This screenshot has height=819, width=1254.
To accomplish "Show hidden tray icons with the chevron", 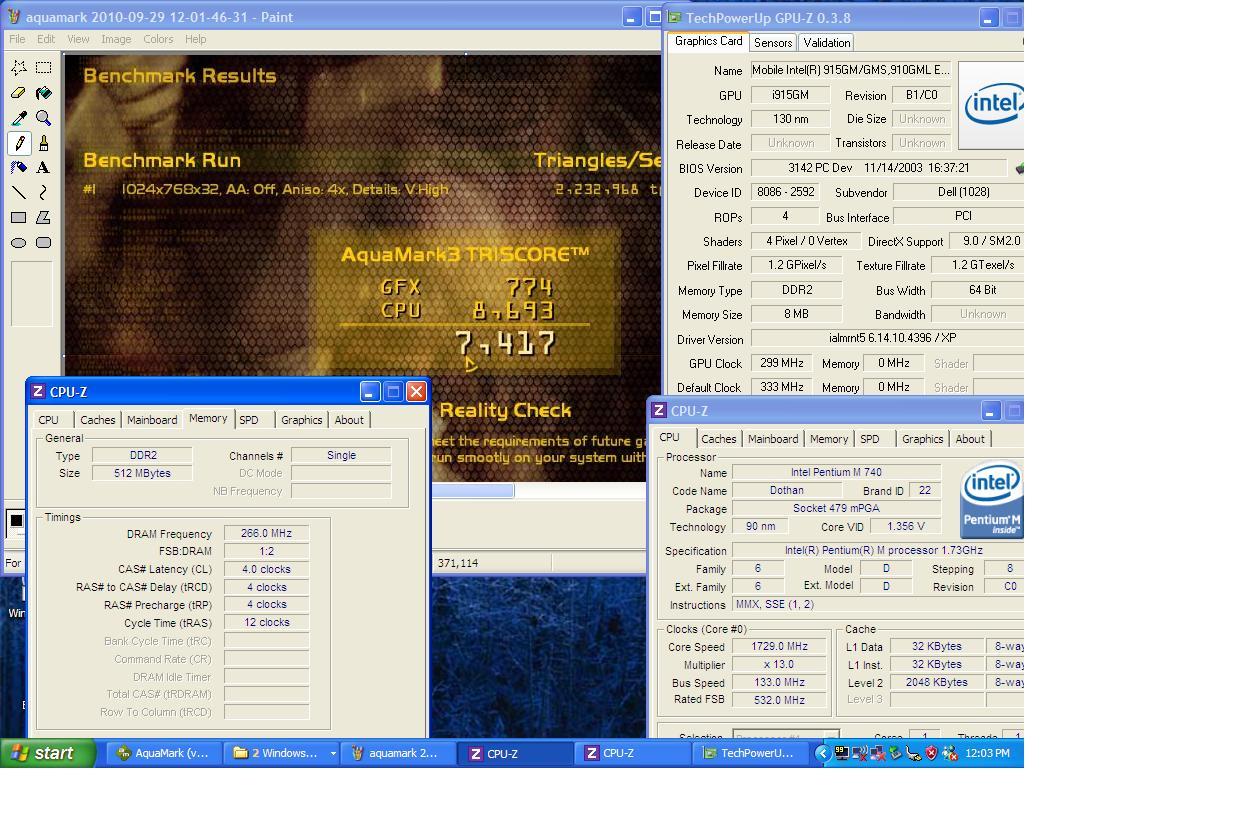I will click(822, 753).
